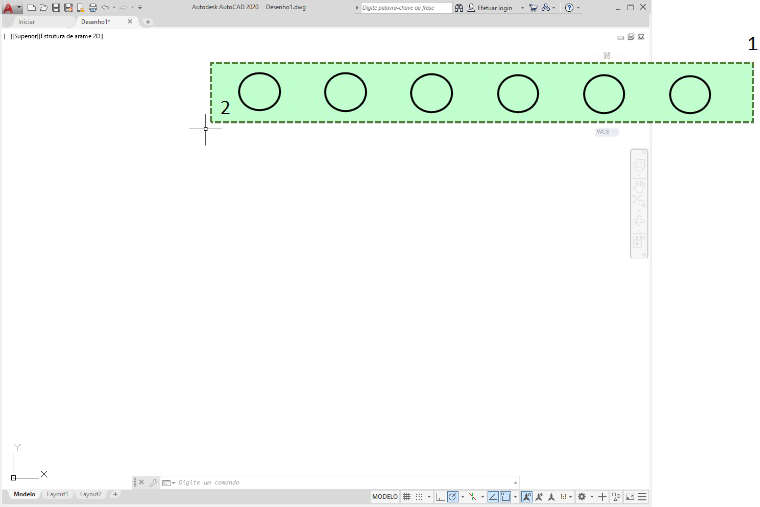Undo the last action
The width and height of the screenshot is (760, 507).
tap(105, 8)
